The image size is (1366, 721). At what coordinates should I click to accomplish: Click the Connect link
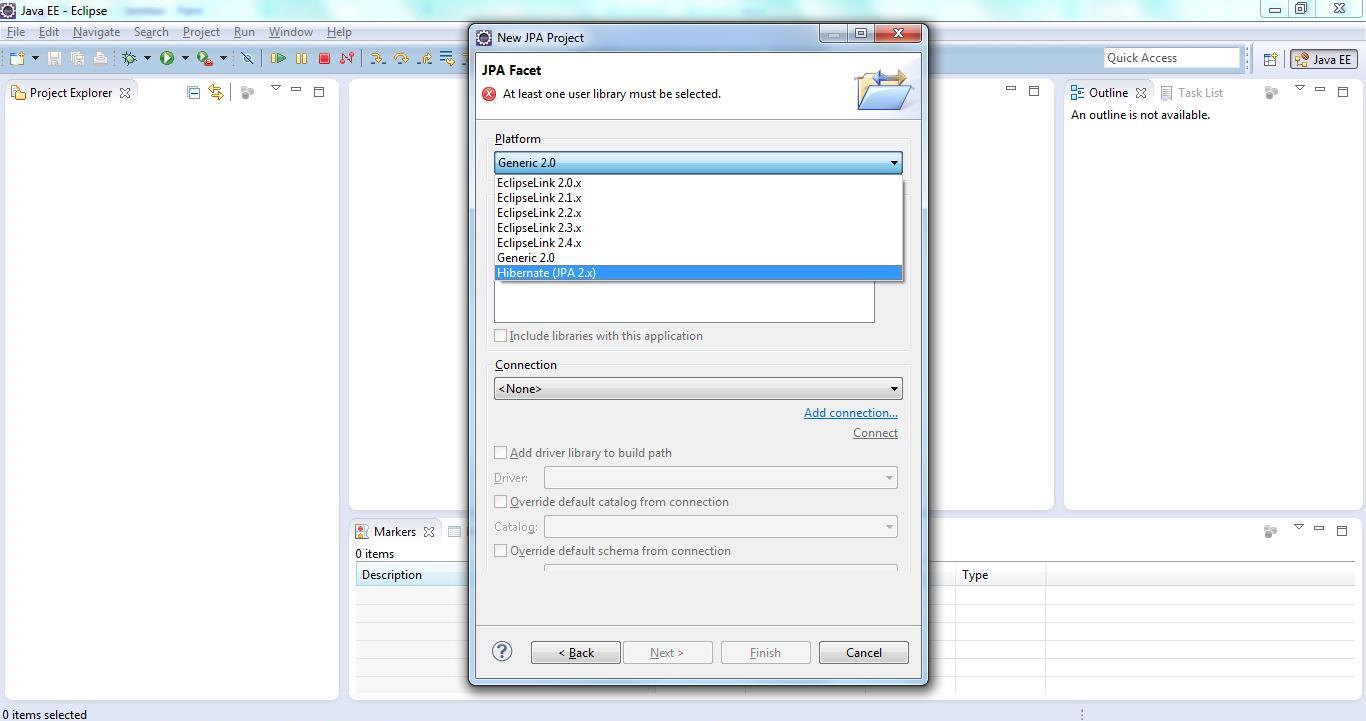(875, 433)
